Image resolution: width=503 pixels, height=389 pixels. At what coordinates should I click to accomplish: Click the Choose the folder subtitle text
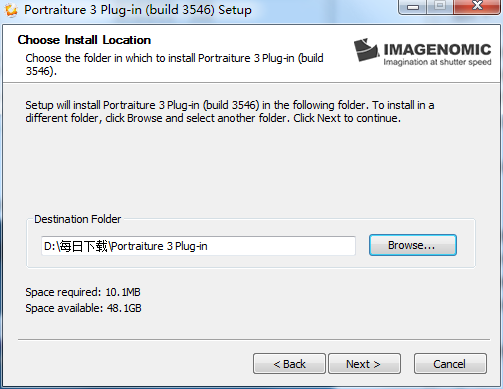174,64
